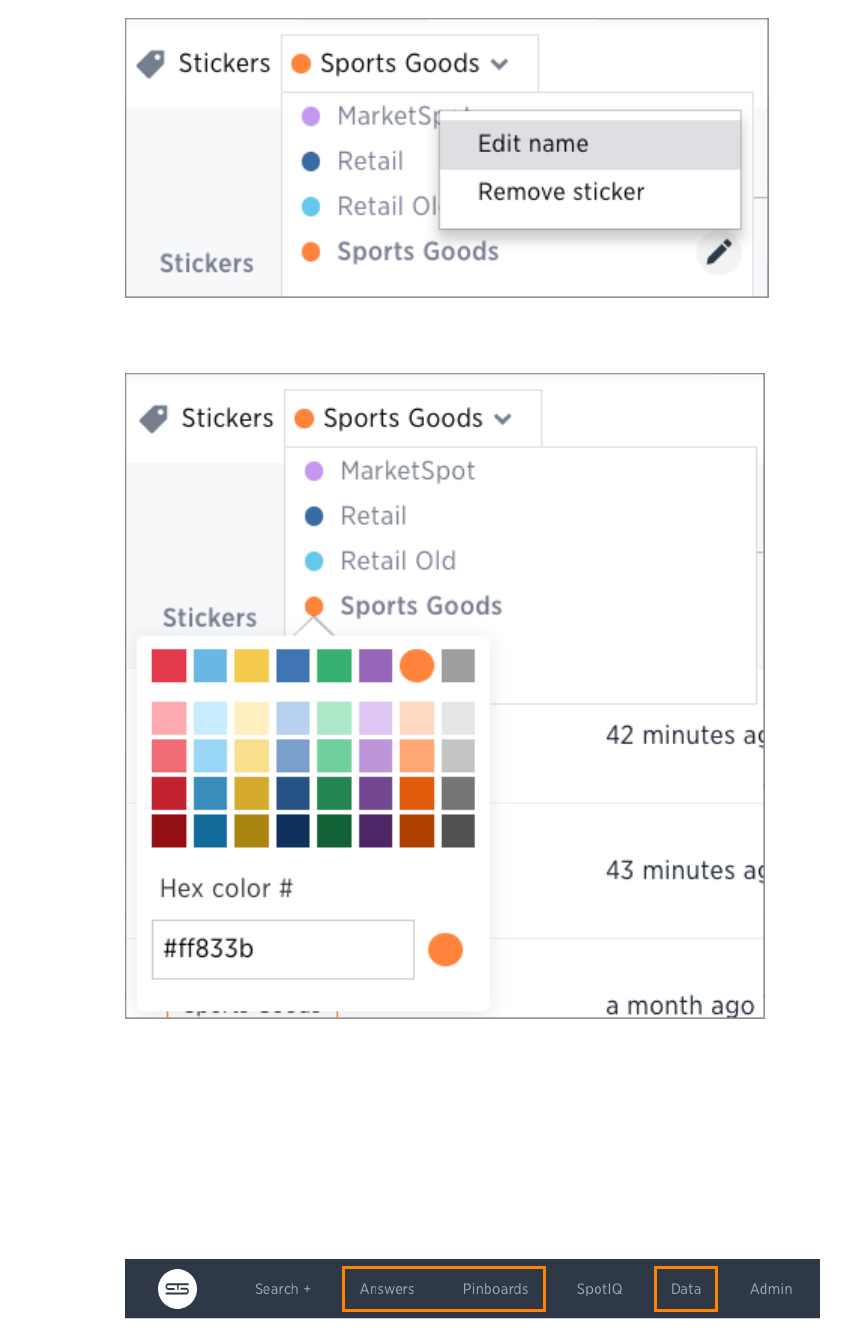864x1344 pixels.
Task: Select Remove sticker in the context menu
Action: (x=561, y=192)
